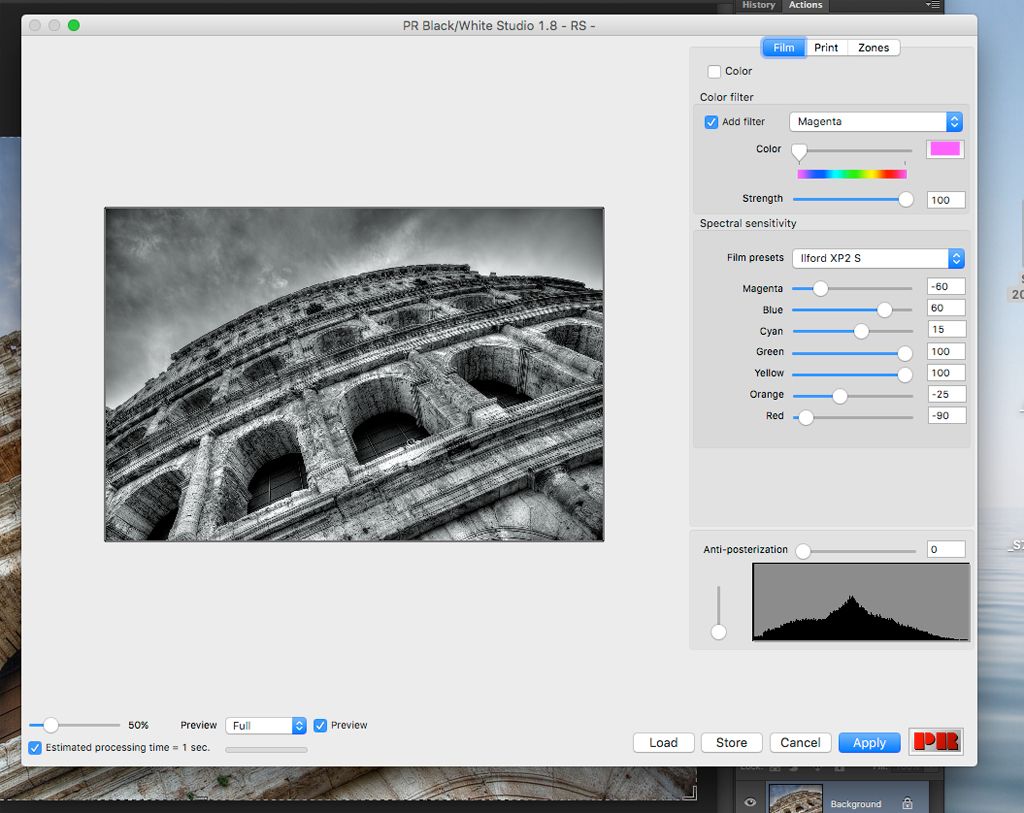Uncheck the Add filter checkbox
The image size is (1024, 813).
[711, 122]
